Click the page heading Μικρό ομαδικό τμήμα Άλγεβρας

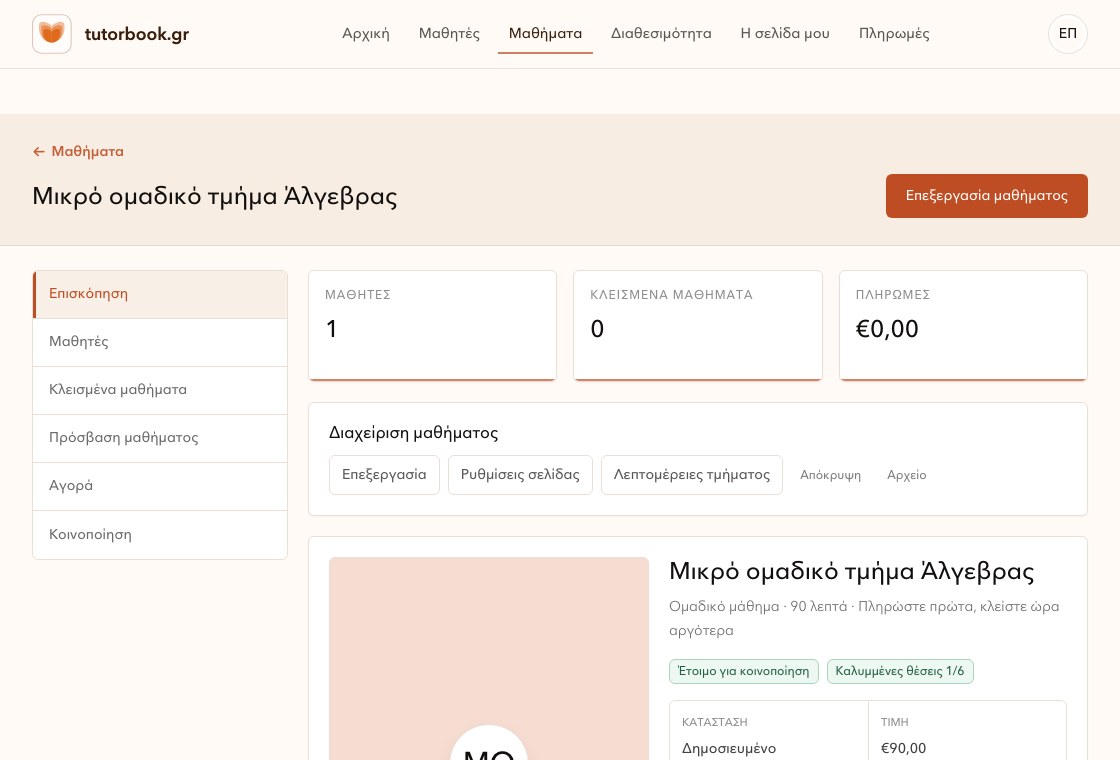point(214,196)
